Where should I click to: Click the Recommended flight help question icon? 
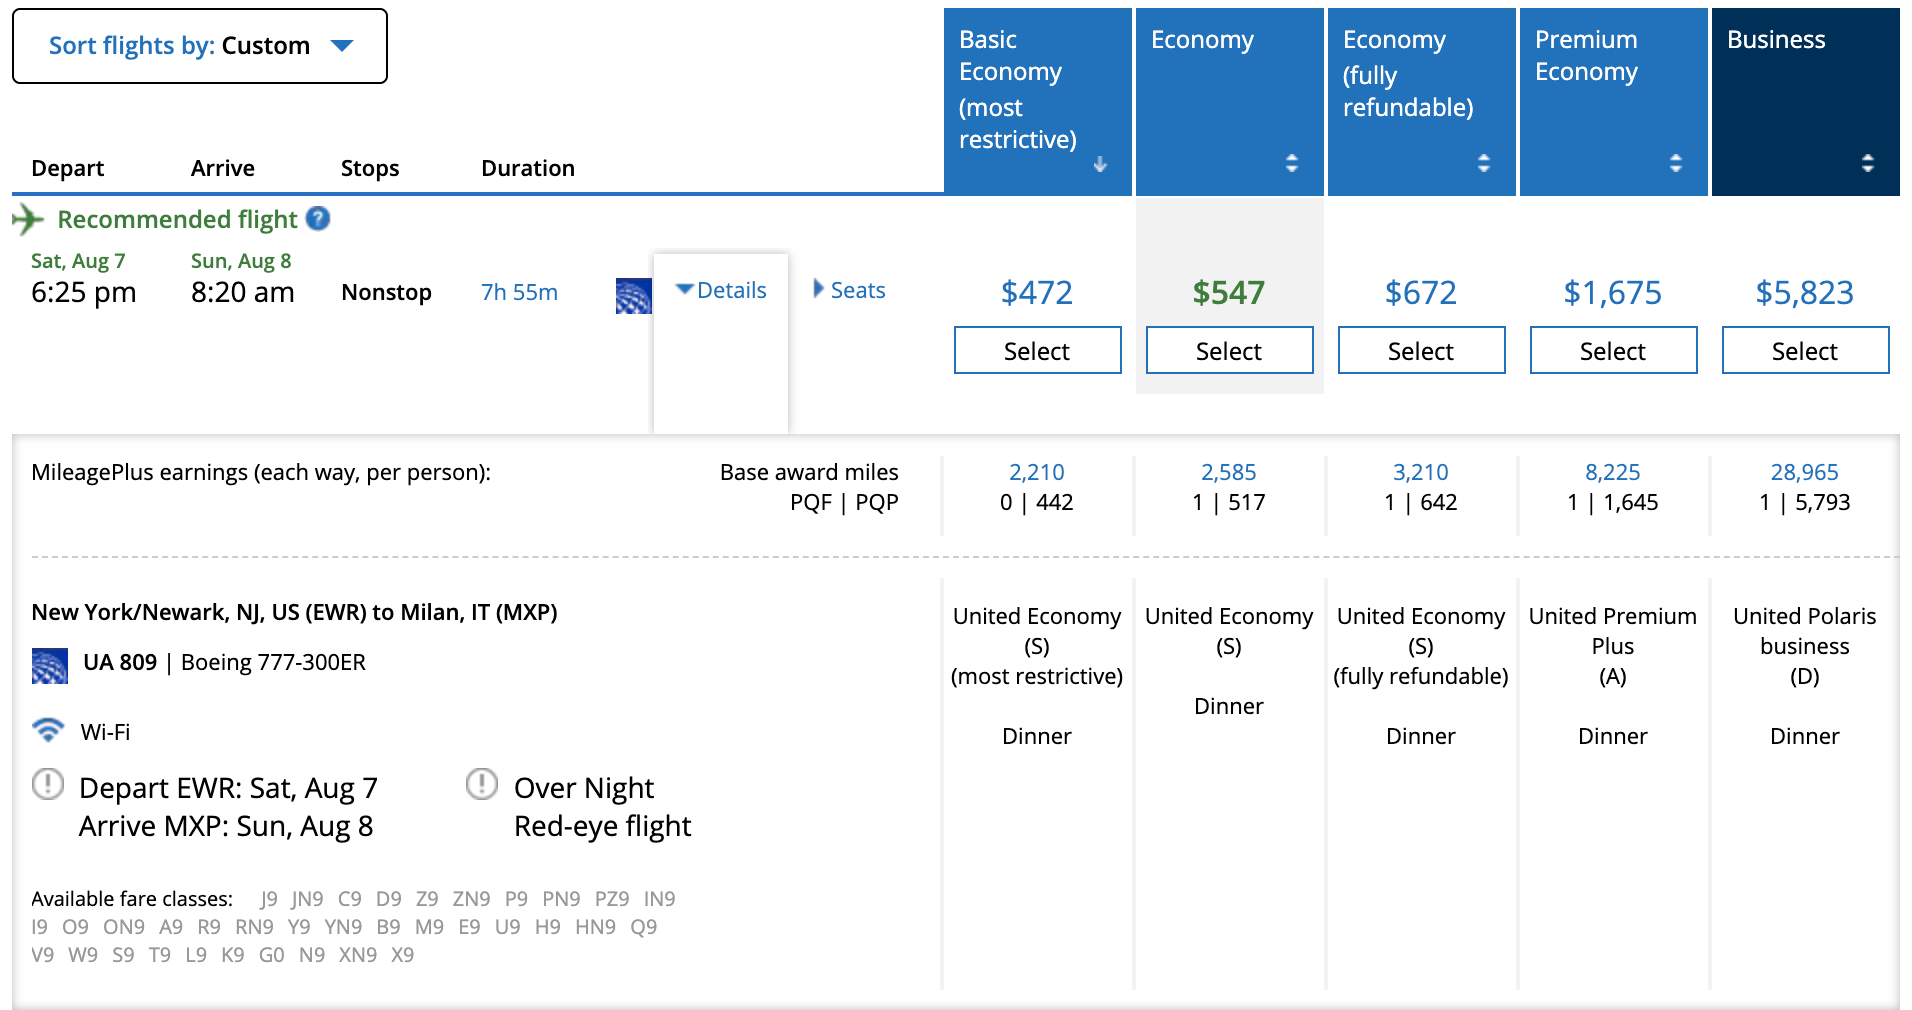pyautogui.click(x=318, y=219)
